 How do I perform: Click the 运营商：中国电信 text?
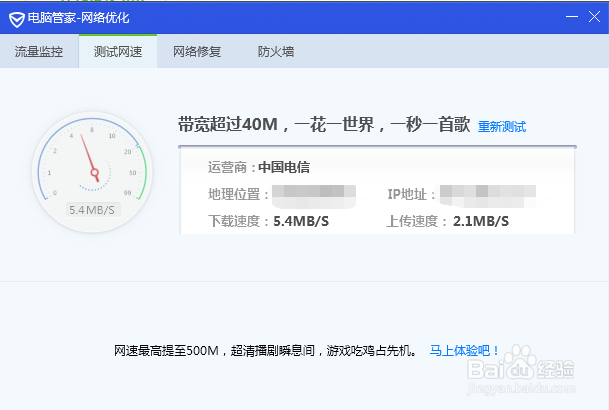(x=259, y=167)
